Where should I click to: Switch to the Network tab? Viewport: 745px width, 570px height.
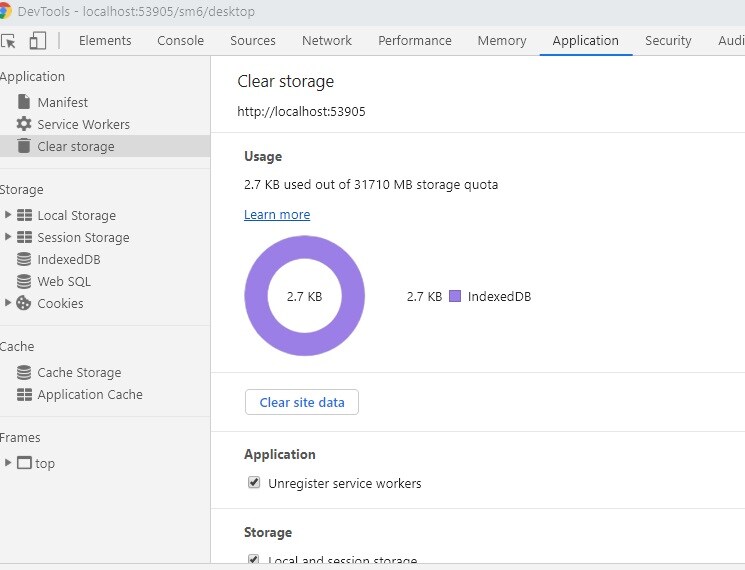[x=327, y=41]
